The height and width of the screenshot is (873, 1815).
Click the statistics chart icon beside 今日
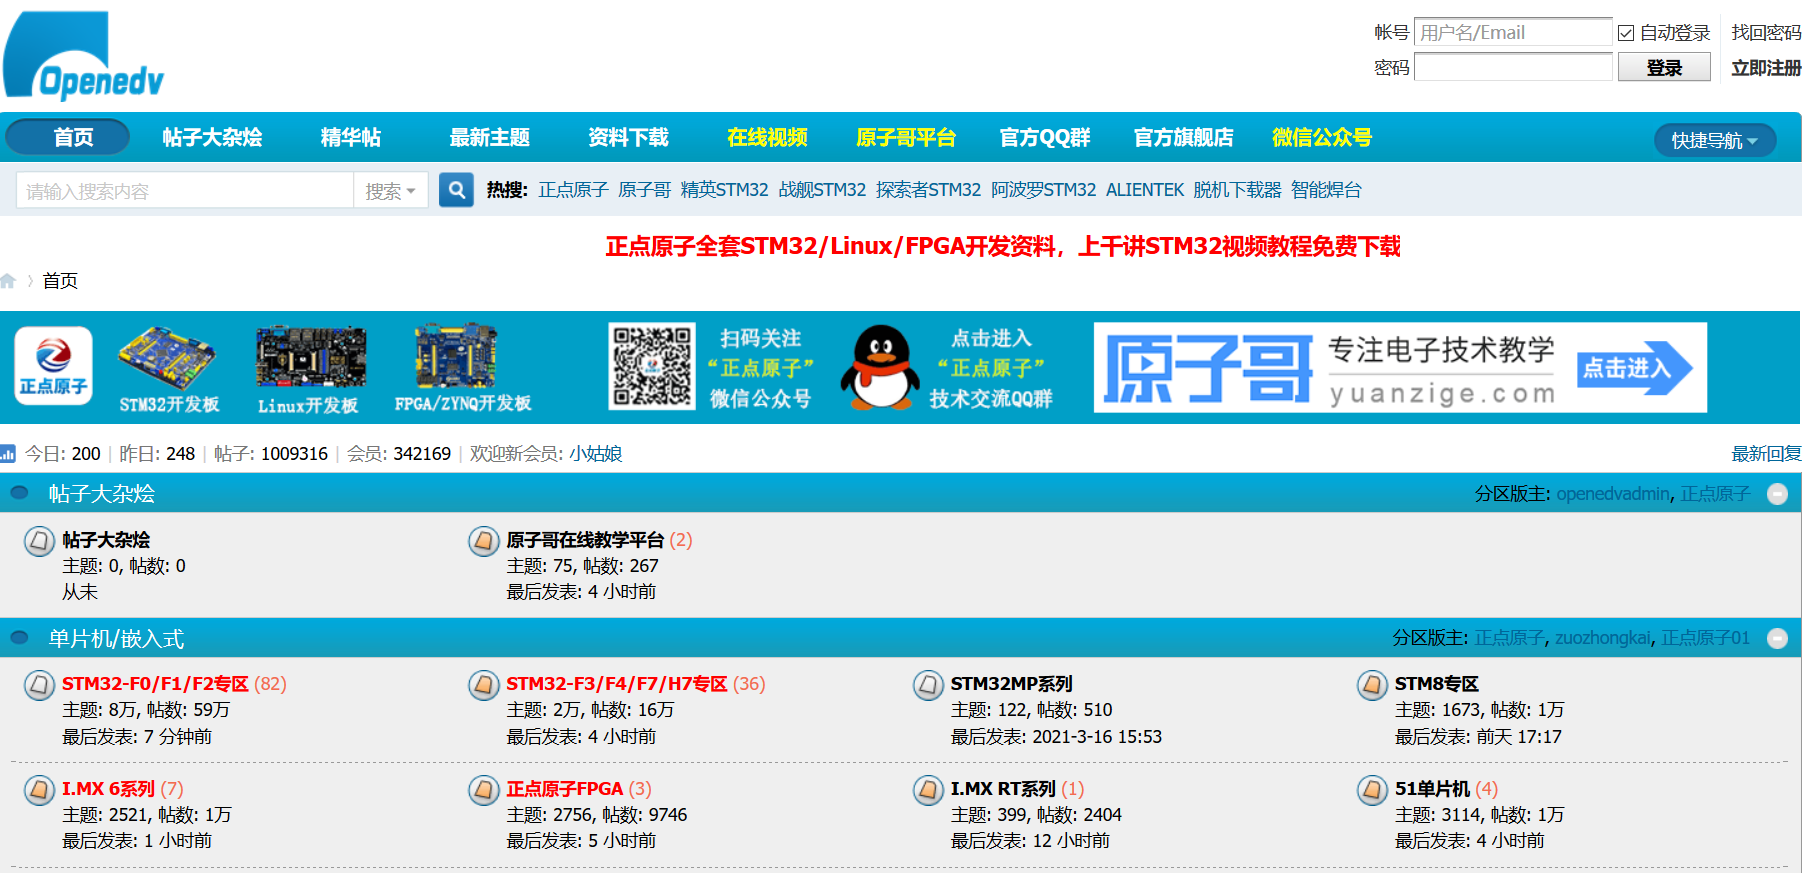pyautogui.click(x=8, y=454)
